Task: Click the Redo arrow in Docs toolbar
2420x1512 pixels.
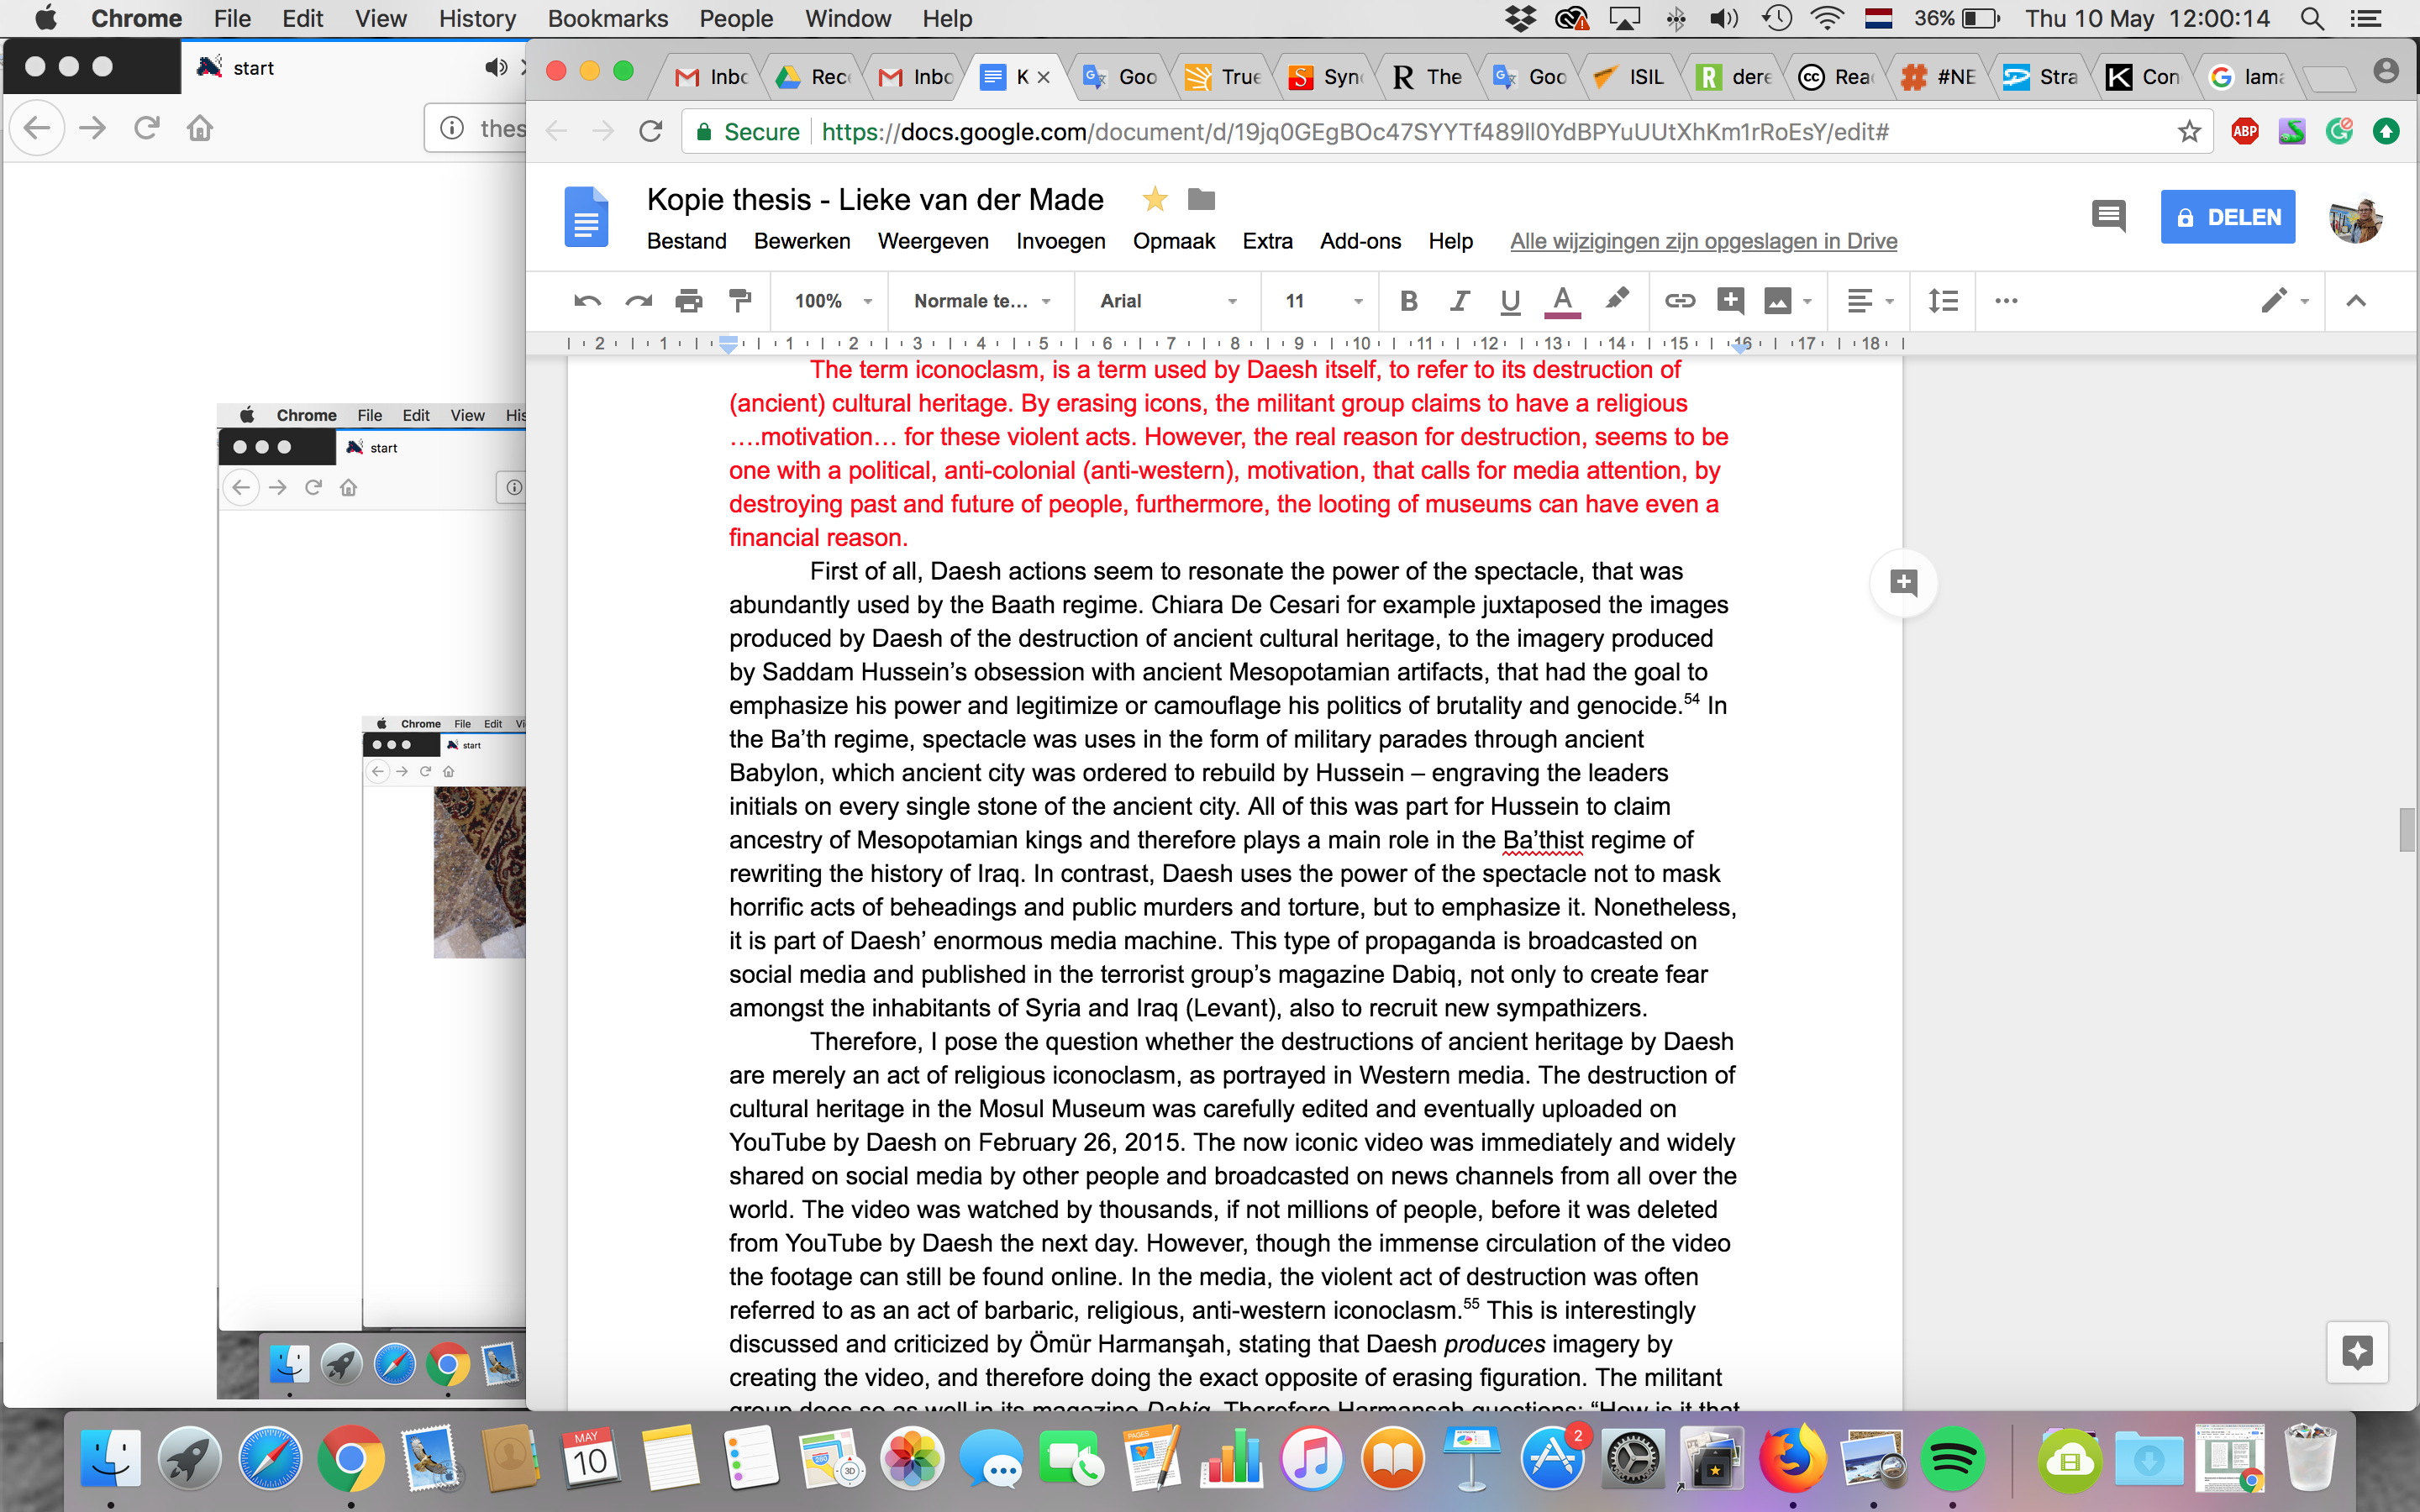Action: click(638, 301)
